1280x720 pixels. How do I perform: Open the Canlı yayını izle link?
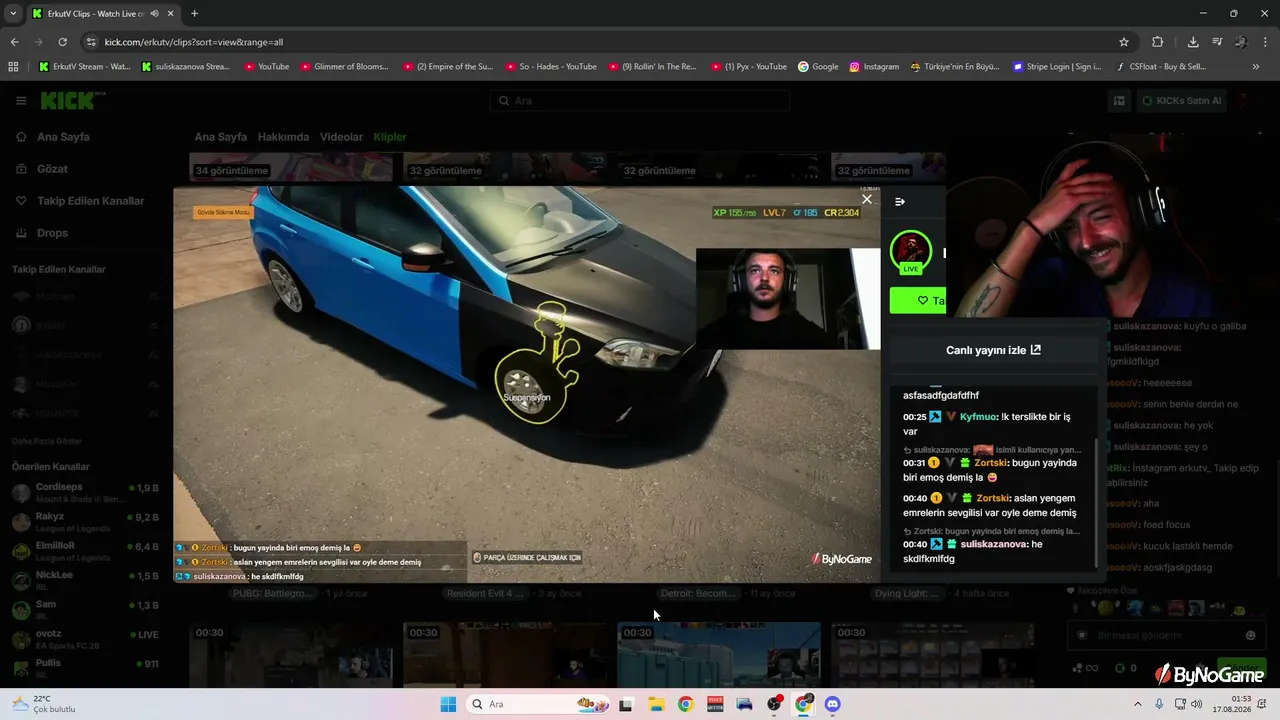click(x=993, y=350)
